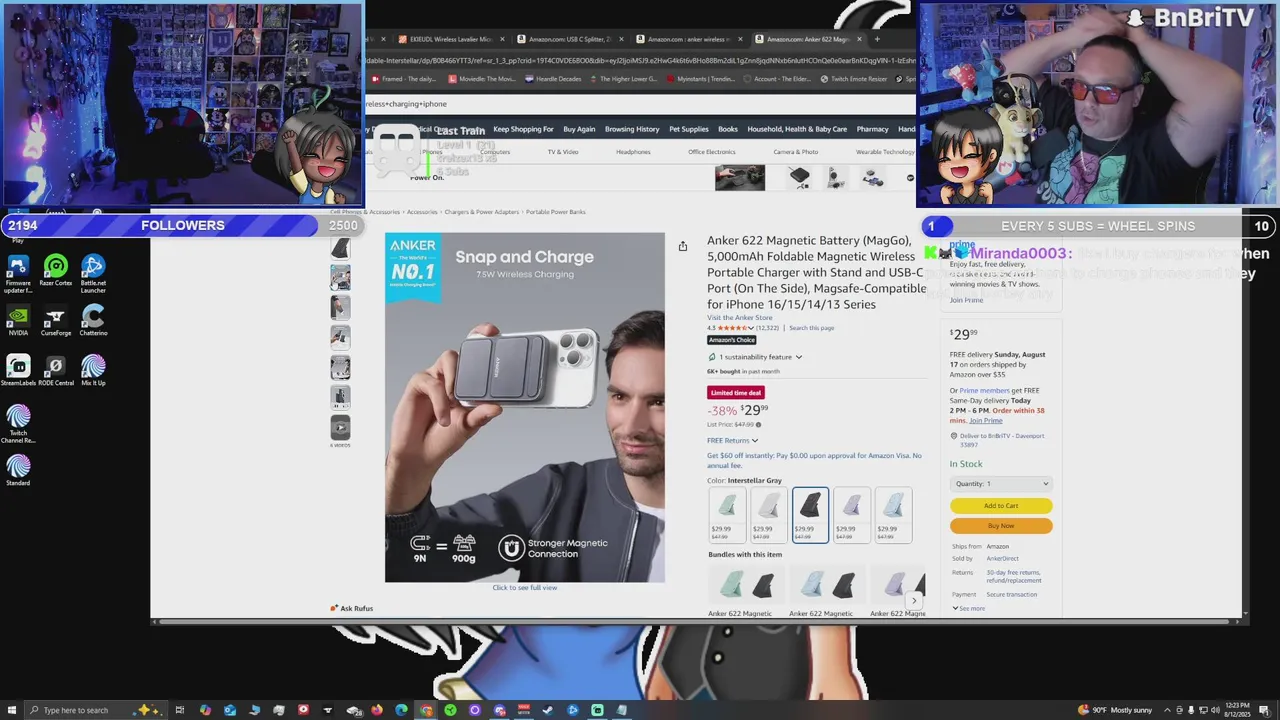
Task: Open RODE Central from the desktop
Action: pos(55,371)
